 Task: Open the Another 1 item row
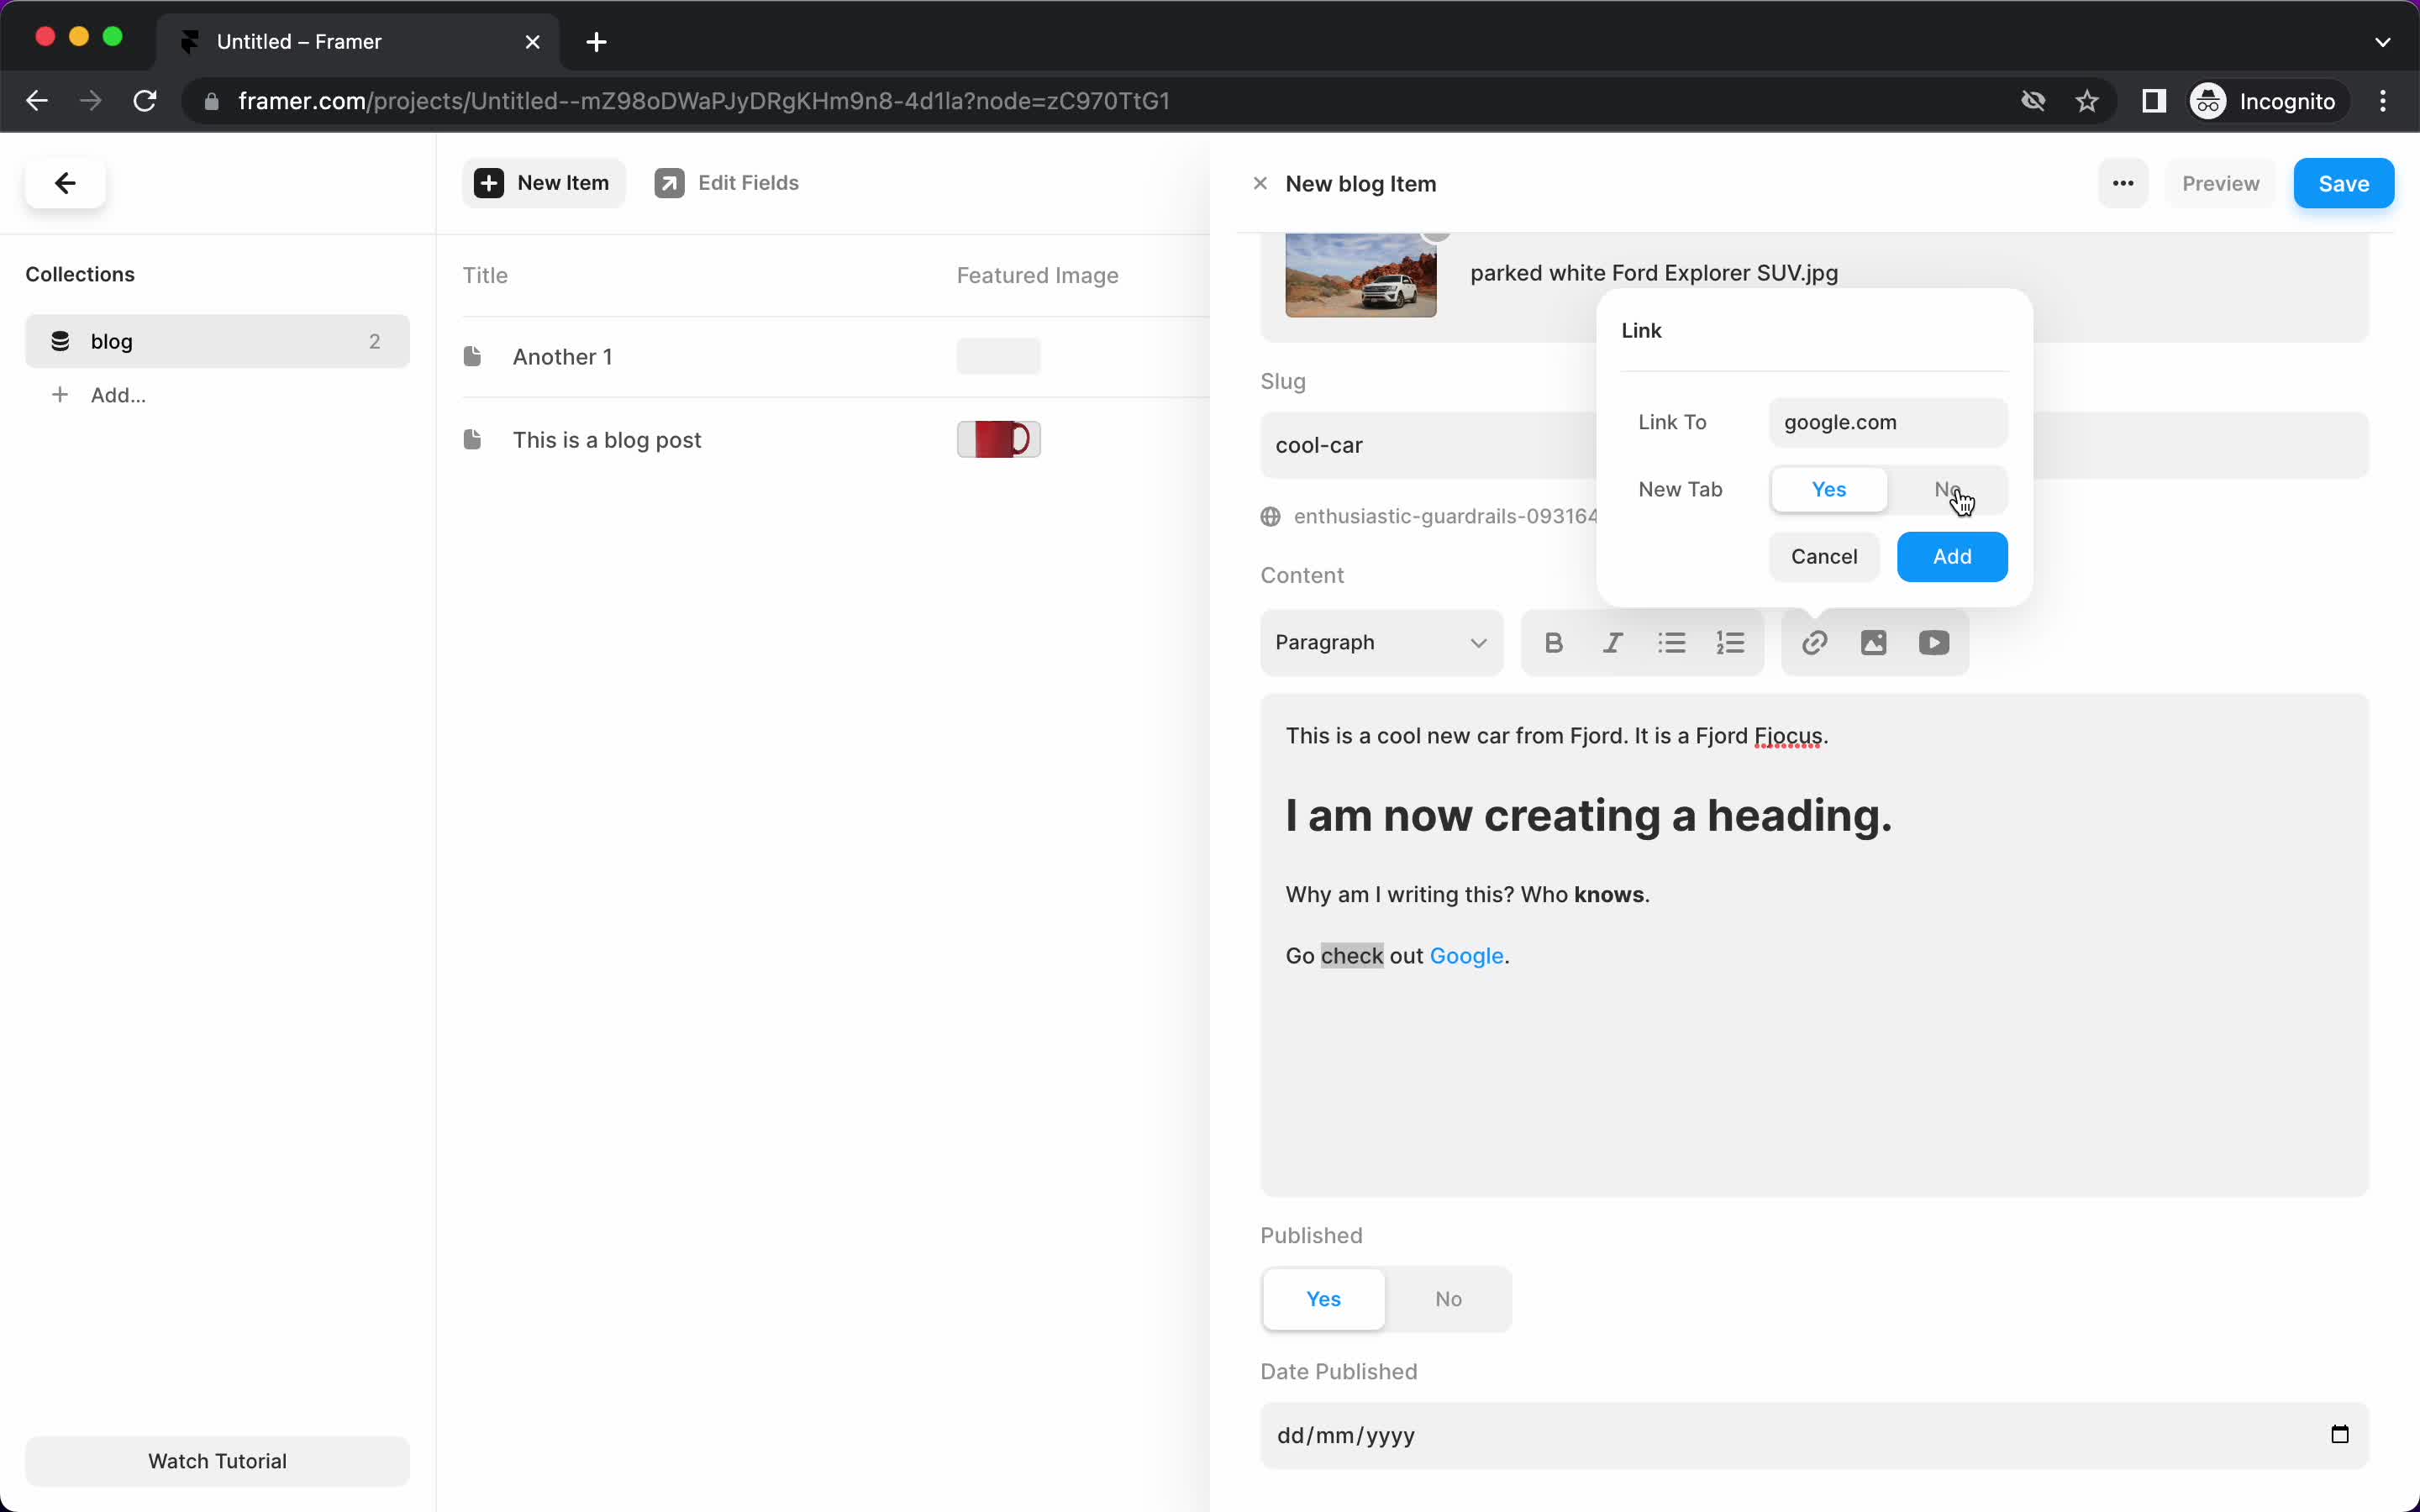[836, 357]
